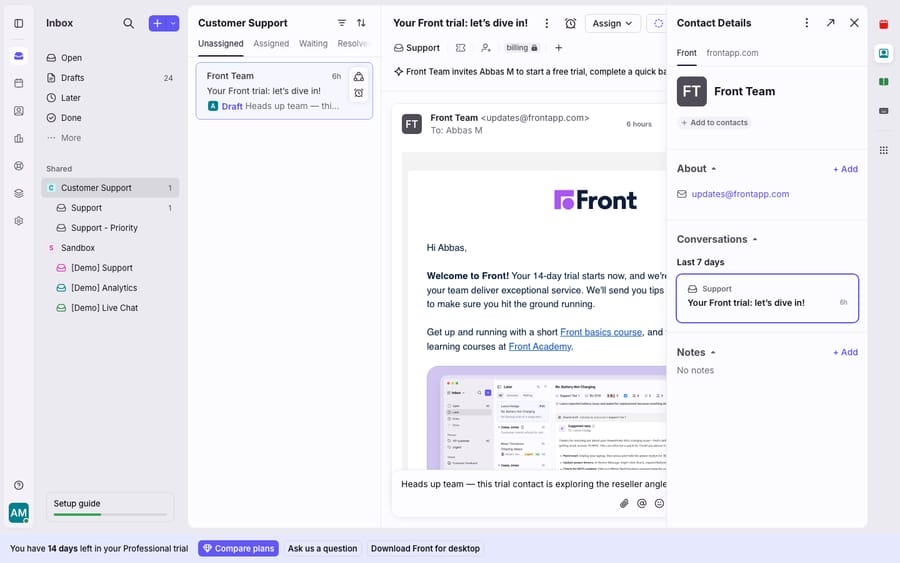The image size is (900, 563).
Task: Click the ticket icon next to Support
Action: pos(460,48)
